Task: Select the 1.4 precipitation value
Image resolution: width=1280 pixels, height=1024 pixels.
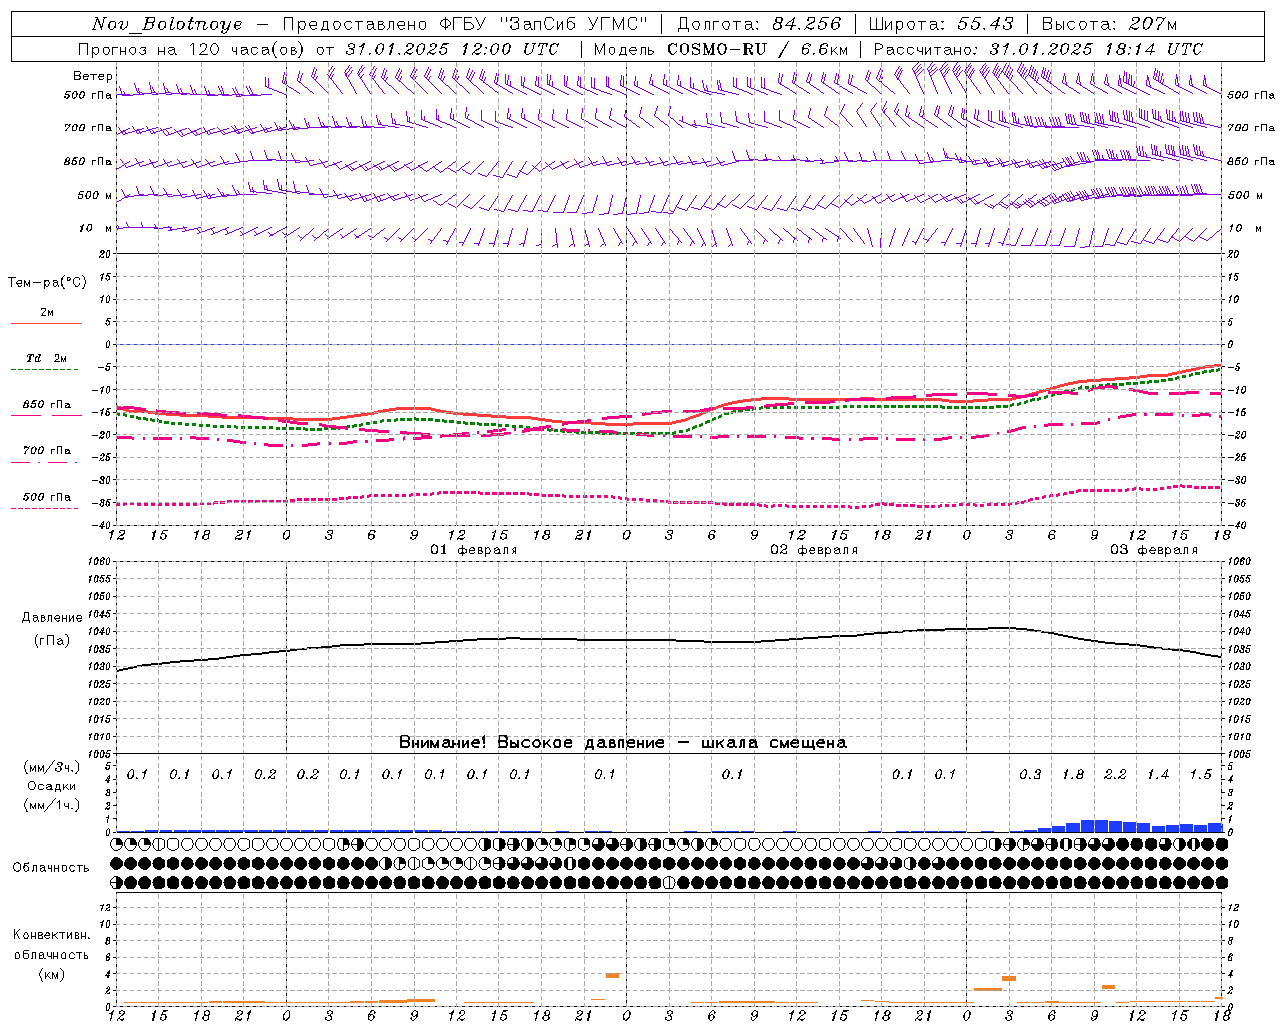Action: click(1158, 775)
